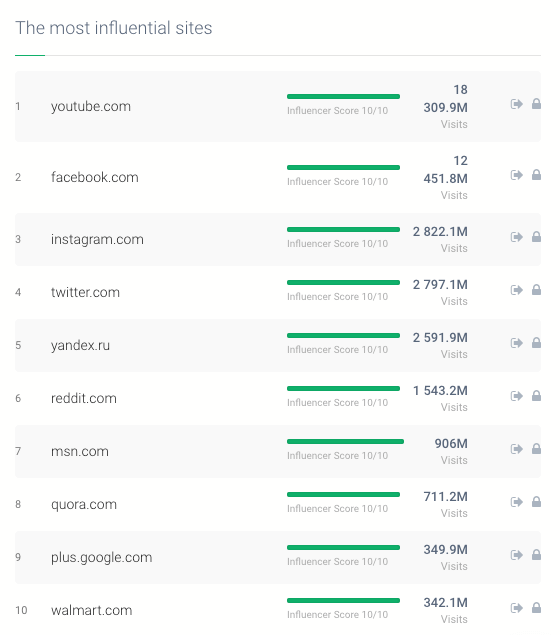
Task: Click the influencer score bar for msn.com
Action: (345, 441)
